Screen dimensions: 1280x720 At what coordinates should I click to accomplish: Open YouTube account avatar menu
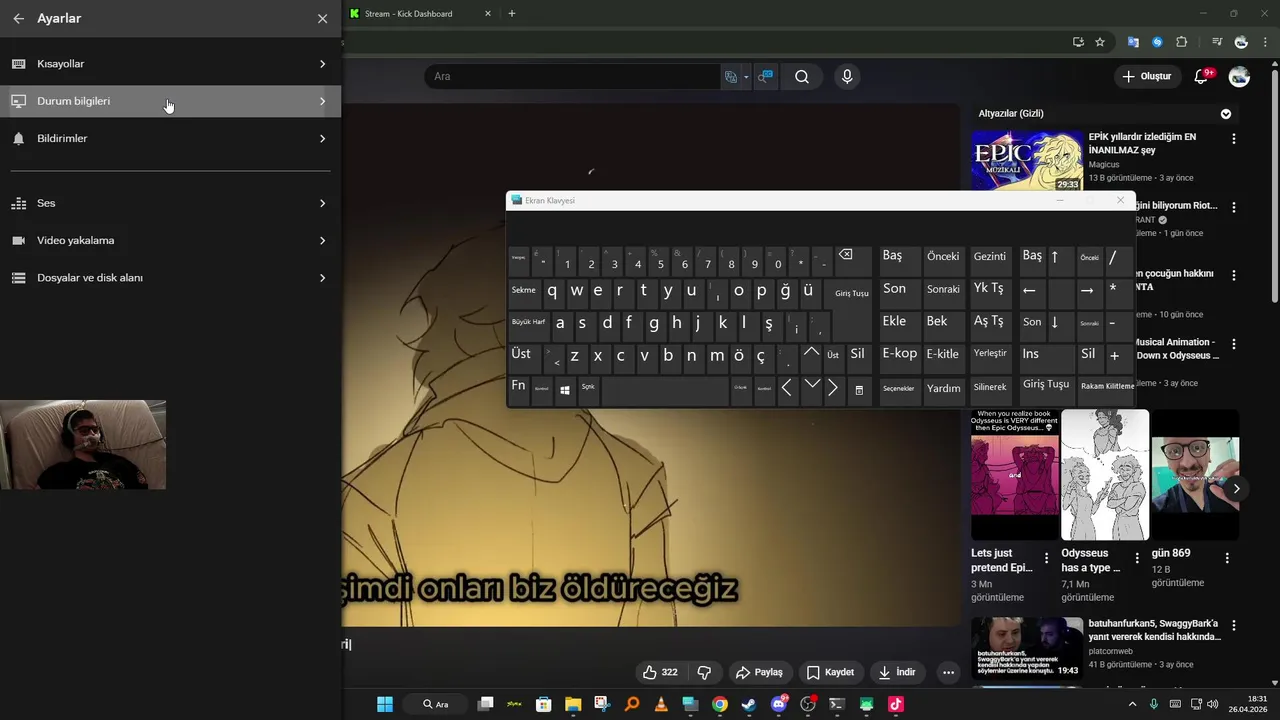(1239, 77)
